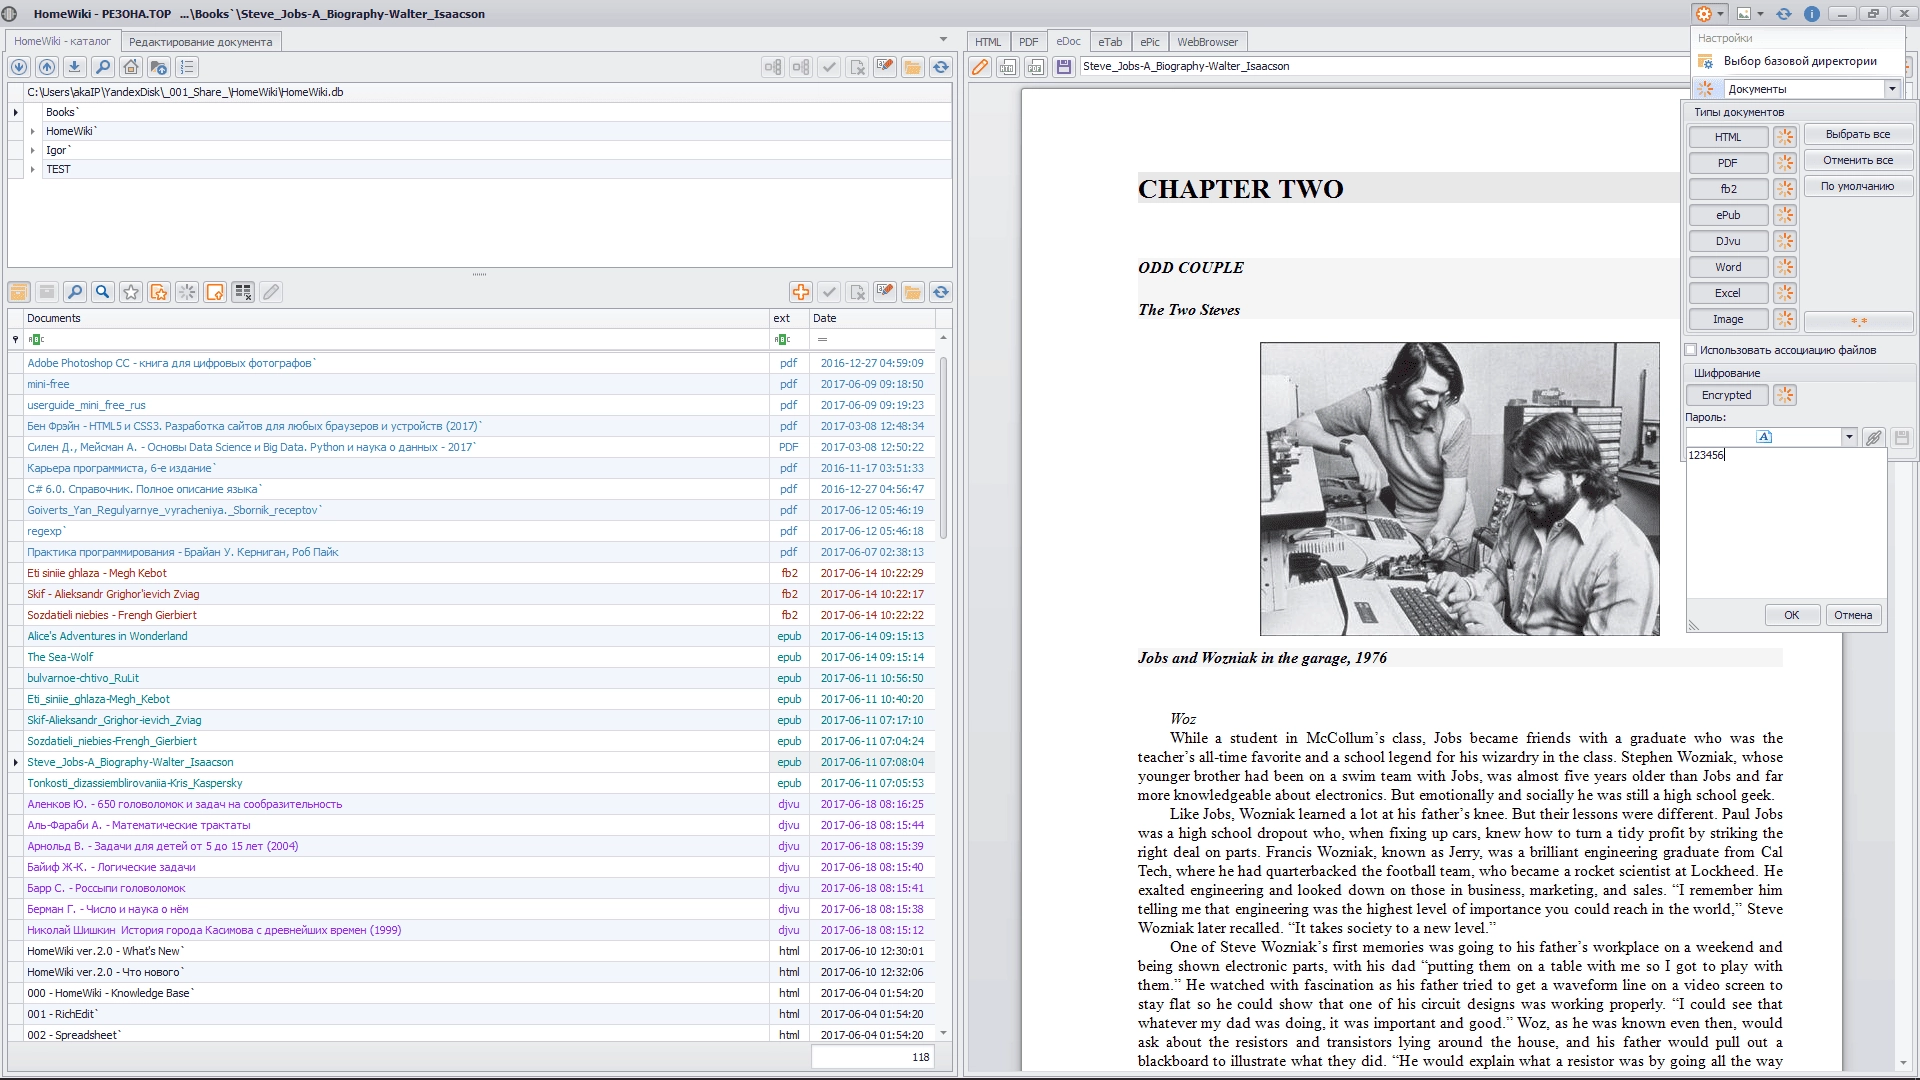Screen dimensions: 1920x1080
Task: Click the move-down arrow icon in catalog toolbar
Action: (19, 67)
